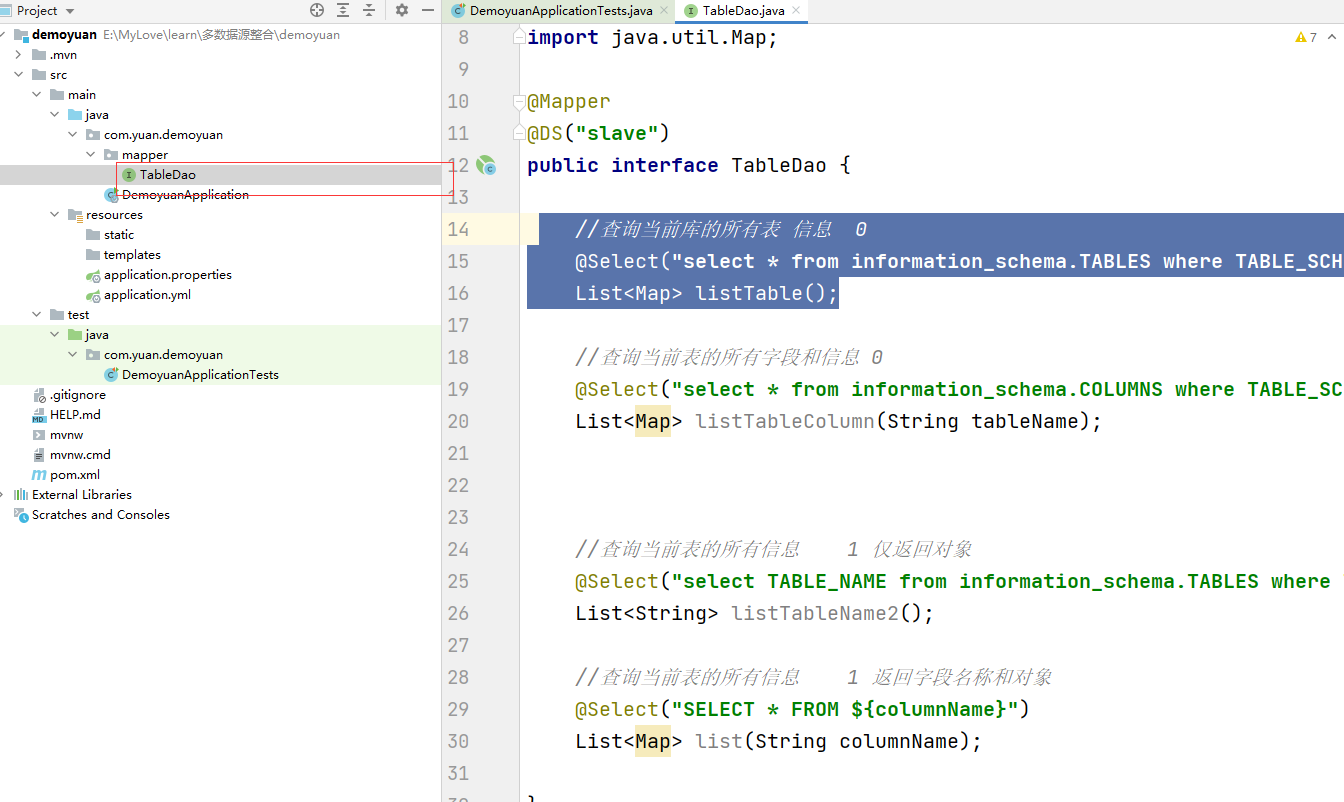Collapse the mapper package node
Image resolution: width=1344 pixels, height=802 pixels.
(90, 154)
